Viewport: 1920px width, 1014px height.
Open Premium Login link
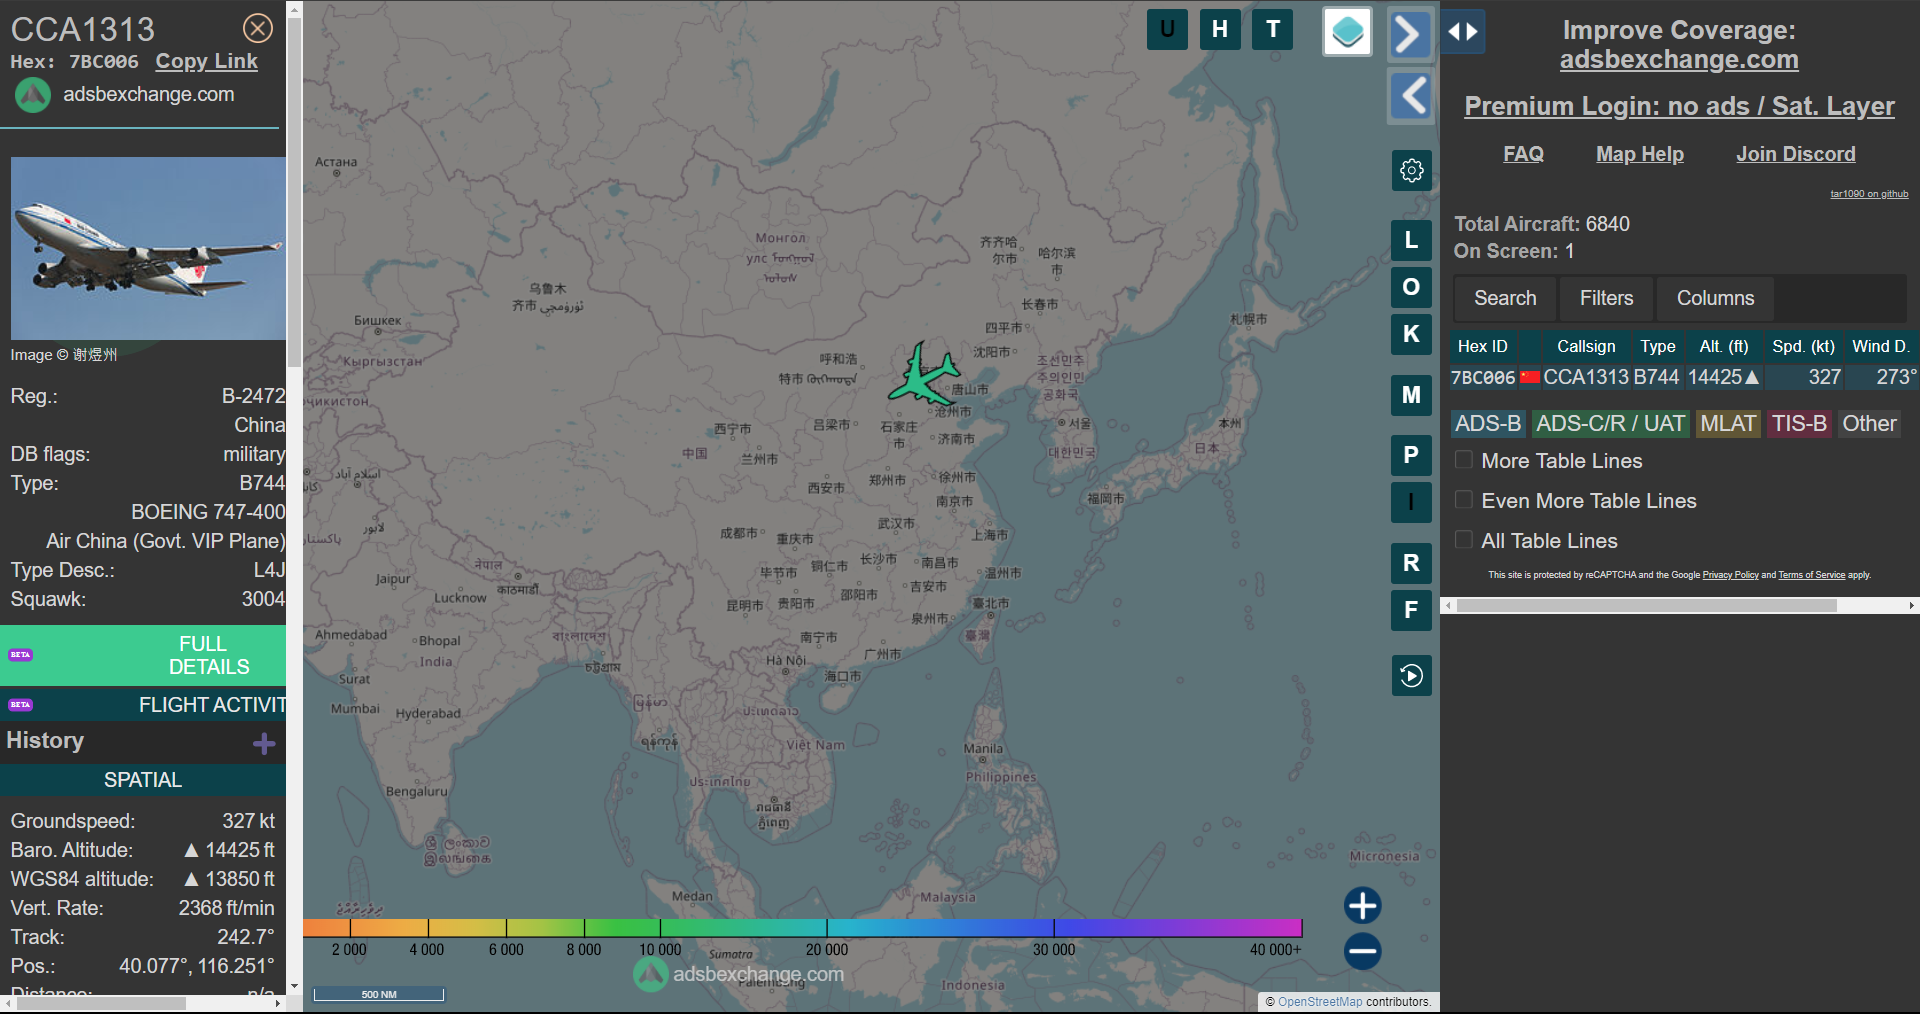tap(1679, 106)
